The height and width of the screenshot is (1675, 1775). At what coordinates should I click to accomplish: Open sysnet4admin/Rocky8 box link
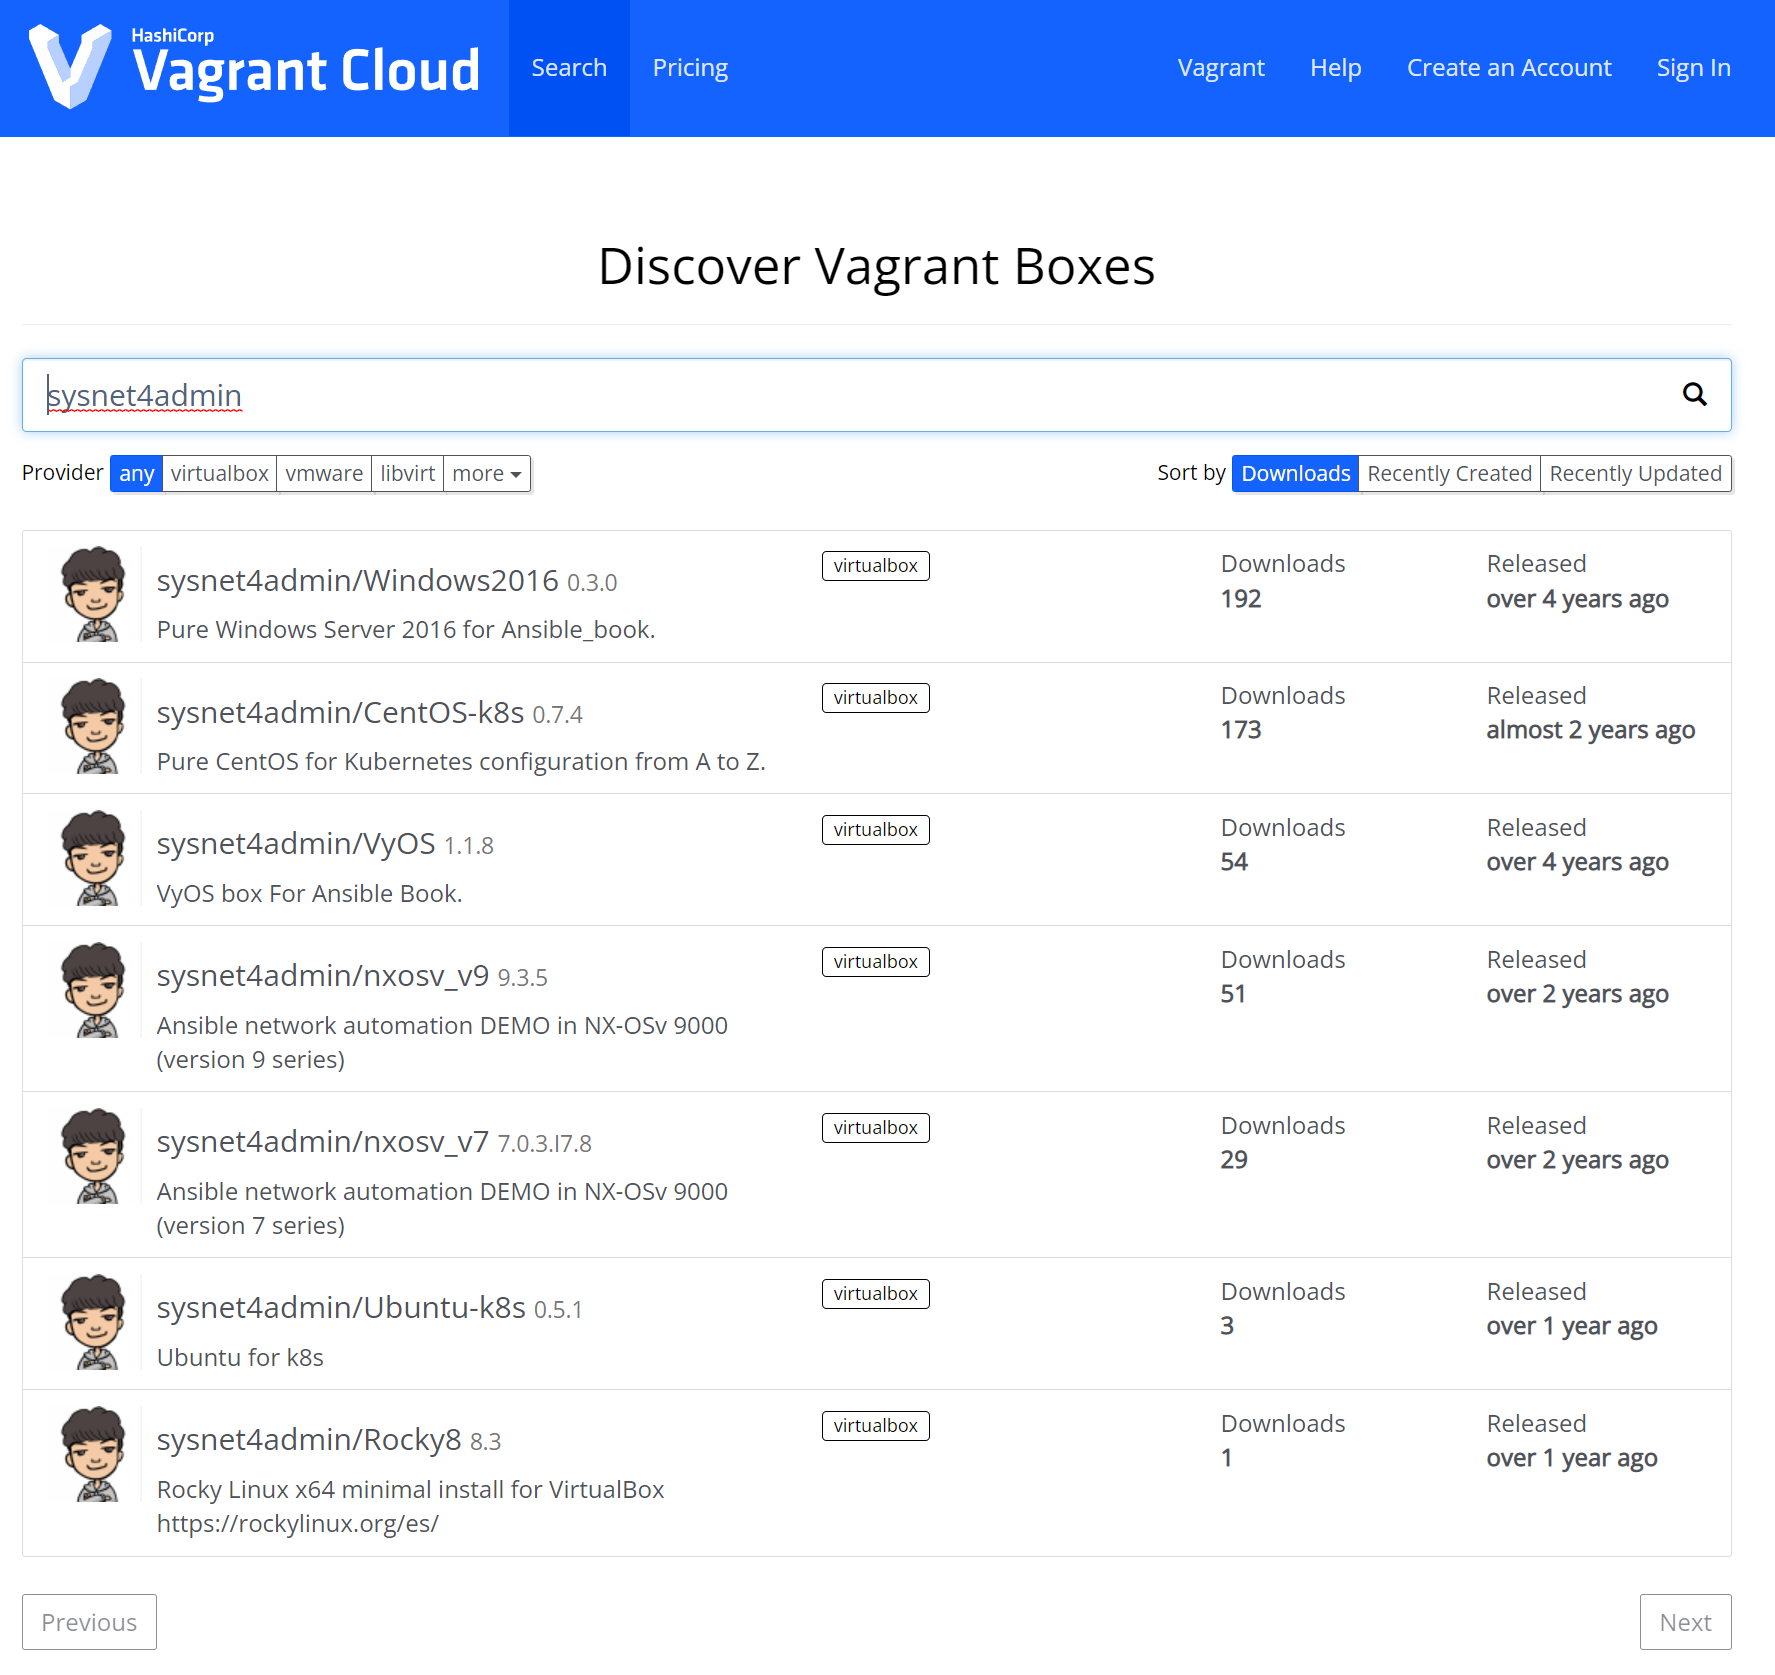pos(309,1440)
